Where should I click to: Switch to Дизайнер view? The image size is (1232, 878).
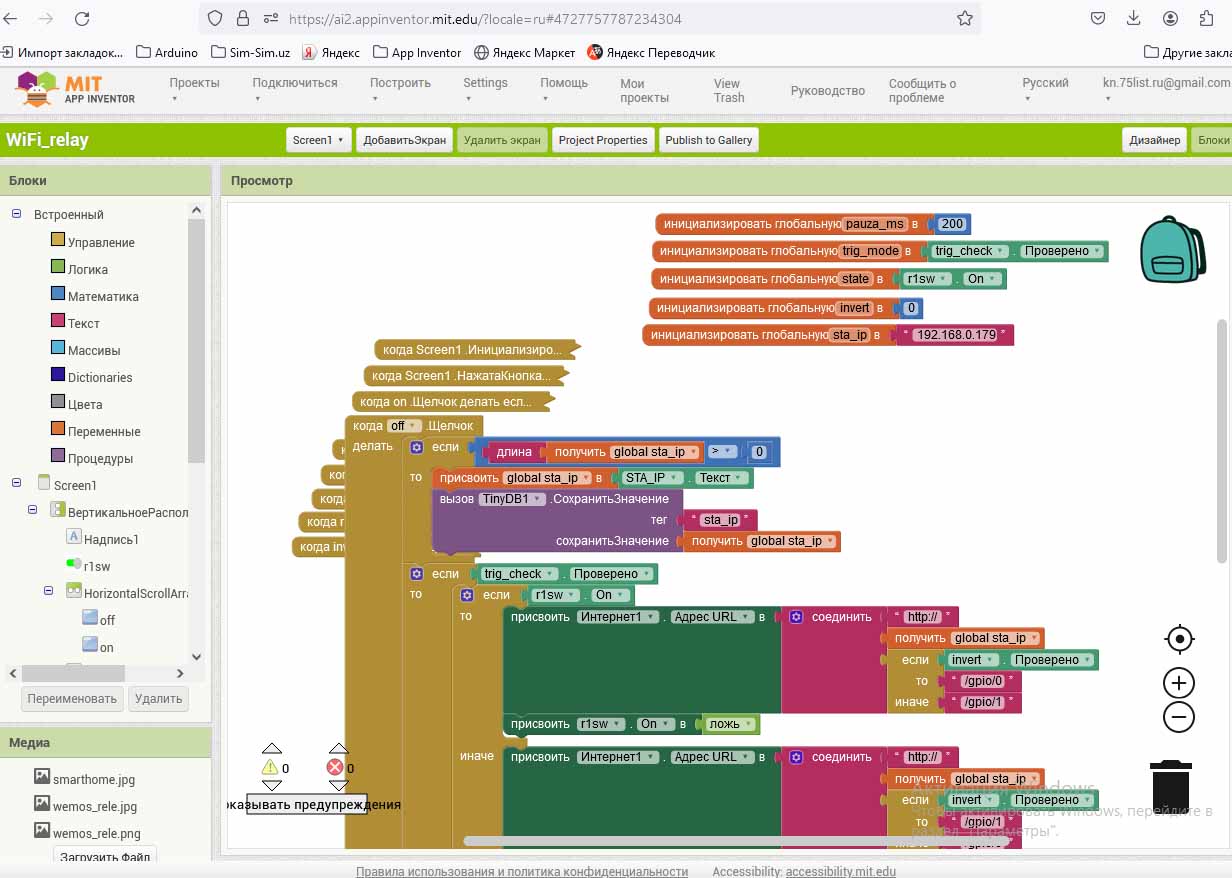click(1154, 140)
